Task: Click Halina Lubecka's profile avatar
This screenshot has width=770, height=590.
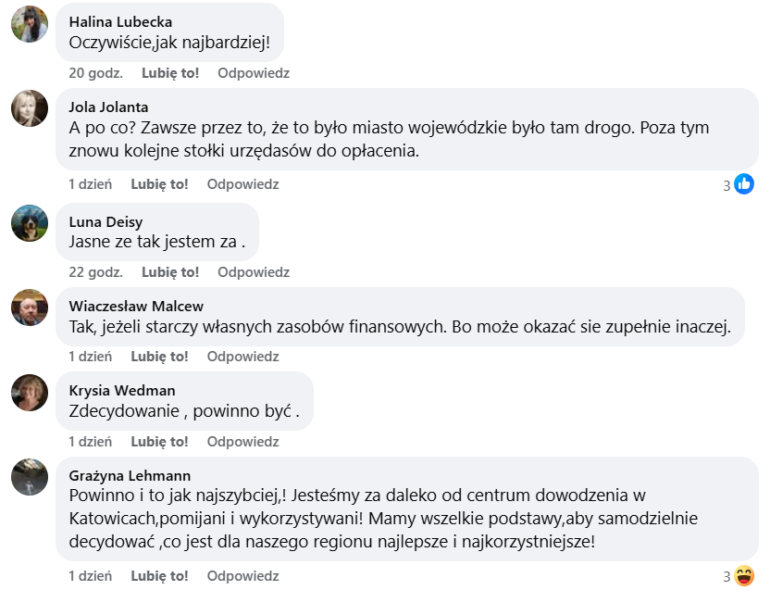Action: pos(29,24)
